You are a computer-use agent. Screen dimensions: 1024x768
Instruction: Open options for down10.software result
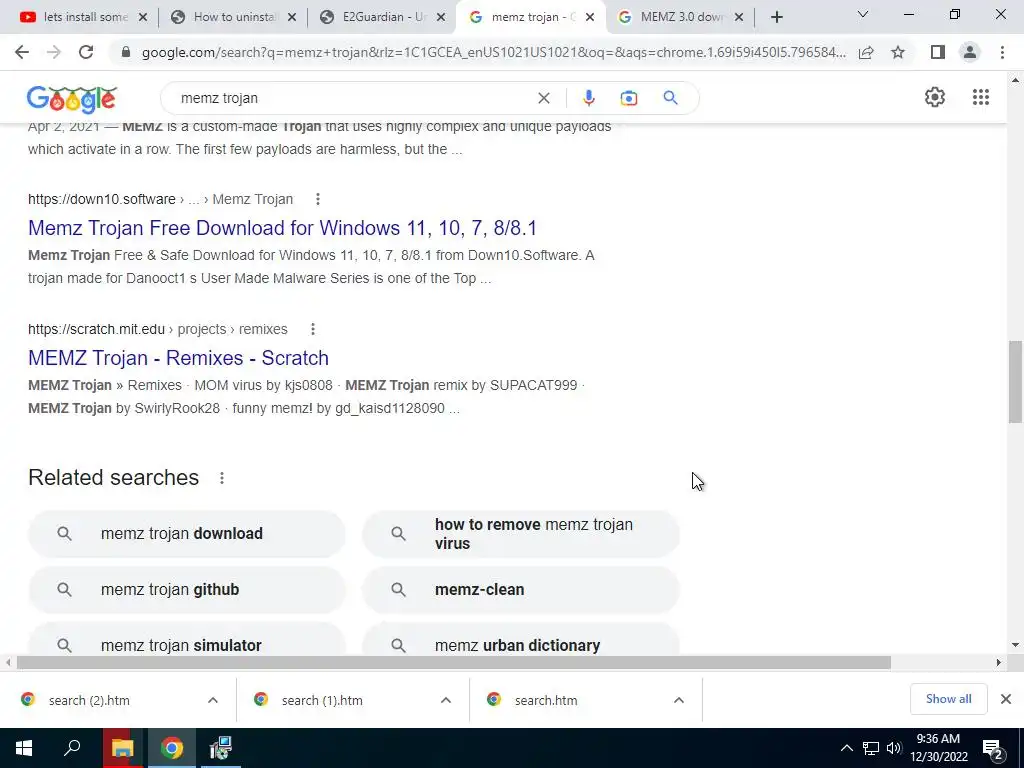tap(317, 199)
